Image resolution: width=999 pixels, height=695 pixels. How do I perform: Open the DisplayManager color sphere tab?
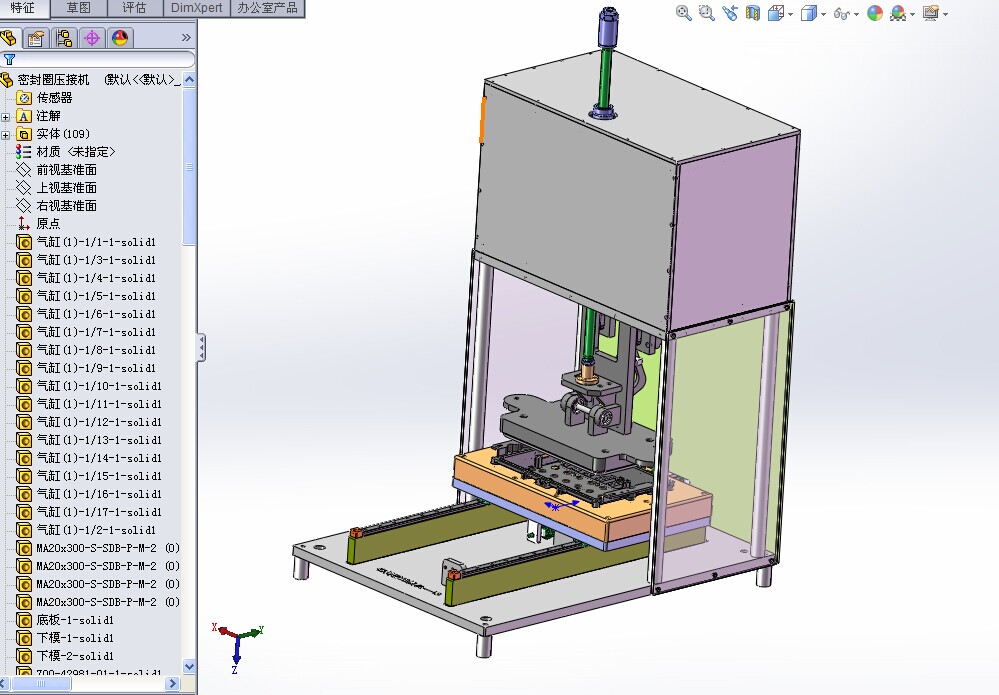[120, 38]
